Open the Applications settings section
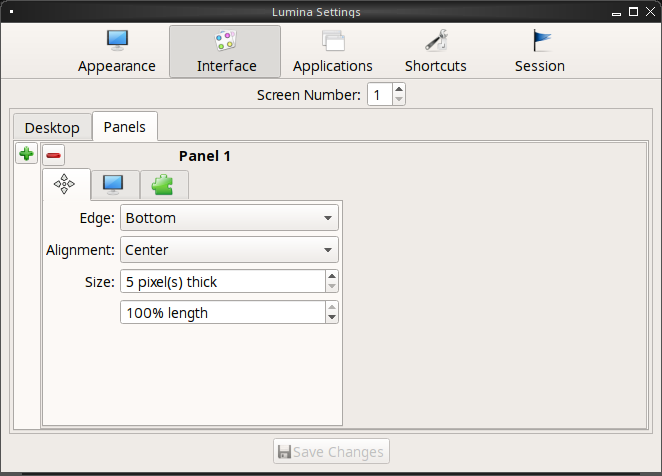The image size is (662, 476). tap(333, 52)
